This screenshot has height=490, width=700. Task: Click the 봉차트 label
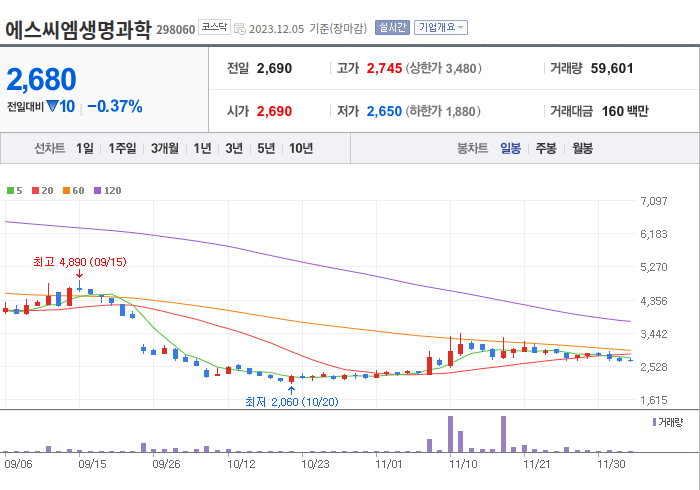coord(473,148)
